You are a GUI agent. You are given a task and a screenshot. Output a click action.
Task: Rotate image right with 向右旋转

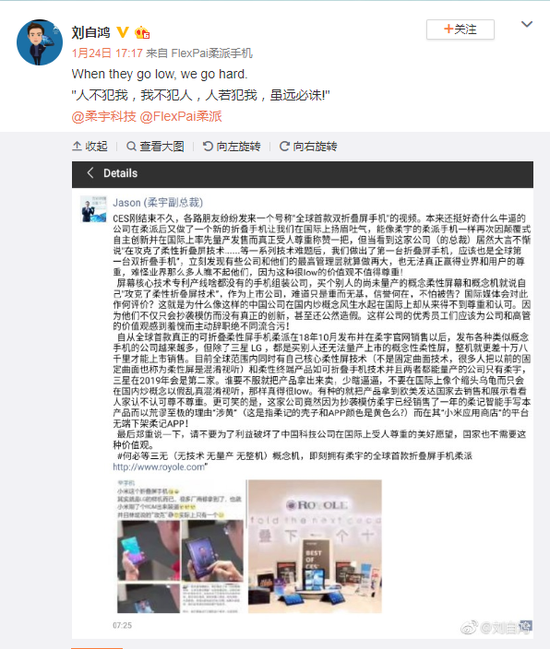point(308,146)
